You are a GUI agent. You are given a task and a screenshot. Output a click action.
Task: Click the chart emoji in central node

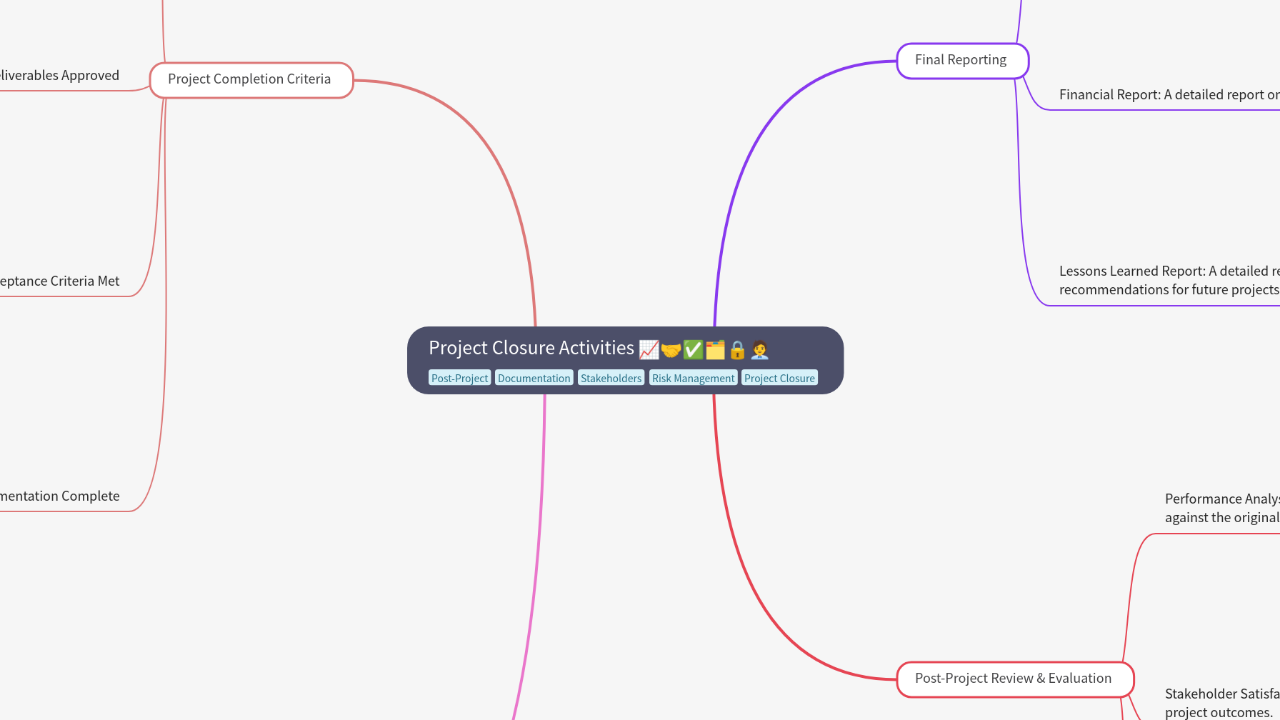(x=649, y=350)
